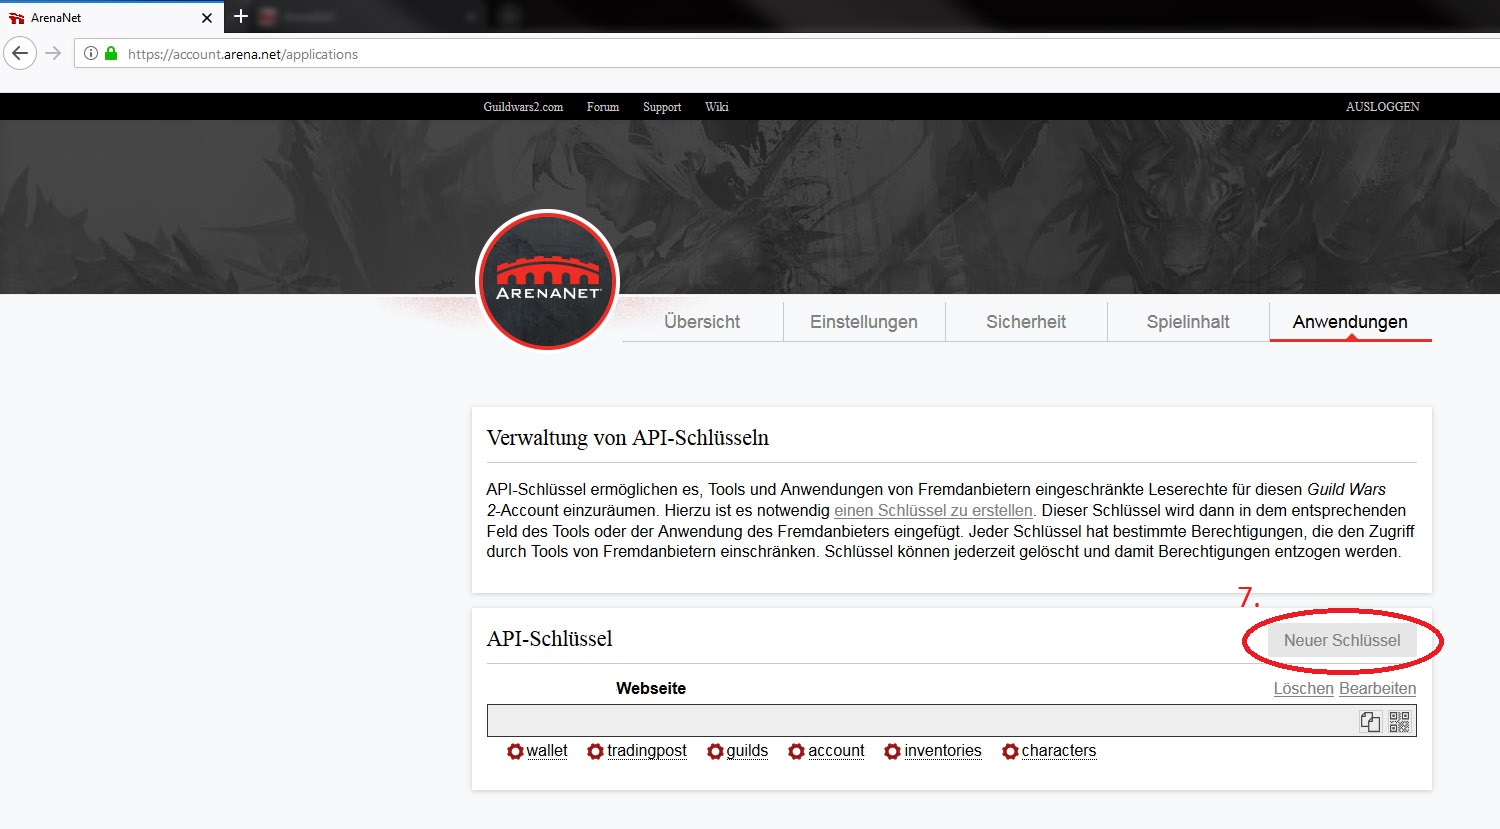Switch to the Übersicht tab
The width and height of the screenshot is (1500, 829).
[x=702, y=322]
